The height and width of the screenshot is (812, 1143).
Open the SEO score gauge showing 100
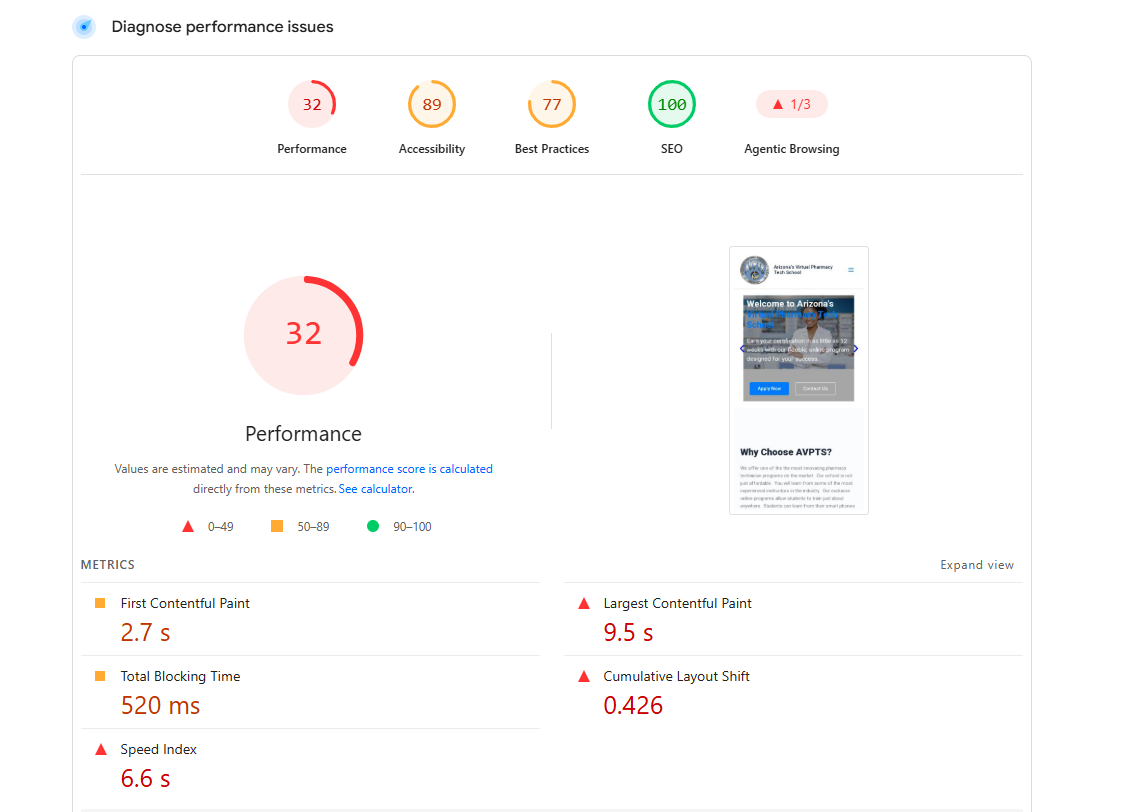(671, 104)
